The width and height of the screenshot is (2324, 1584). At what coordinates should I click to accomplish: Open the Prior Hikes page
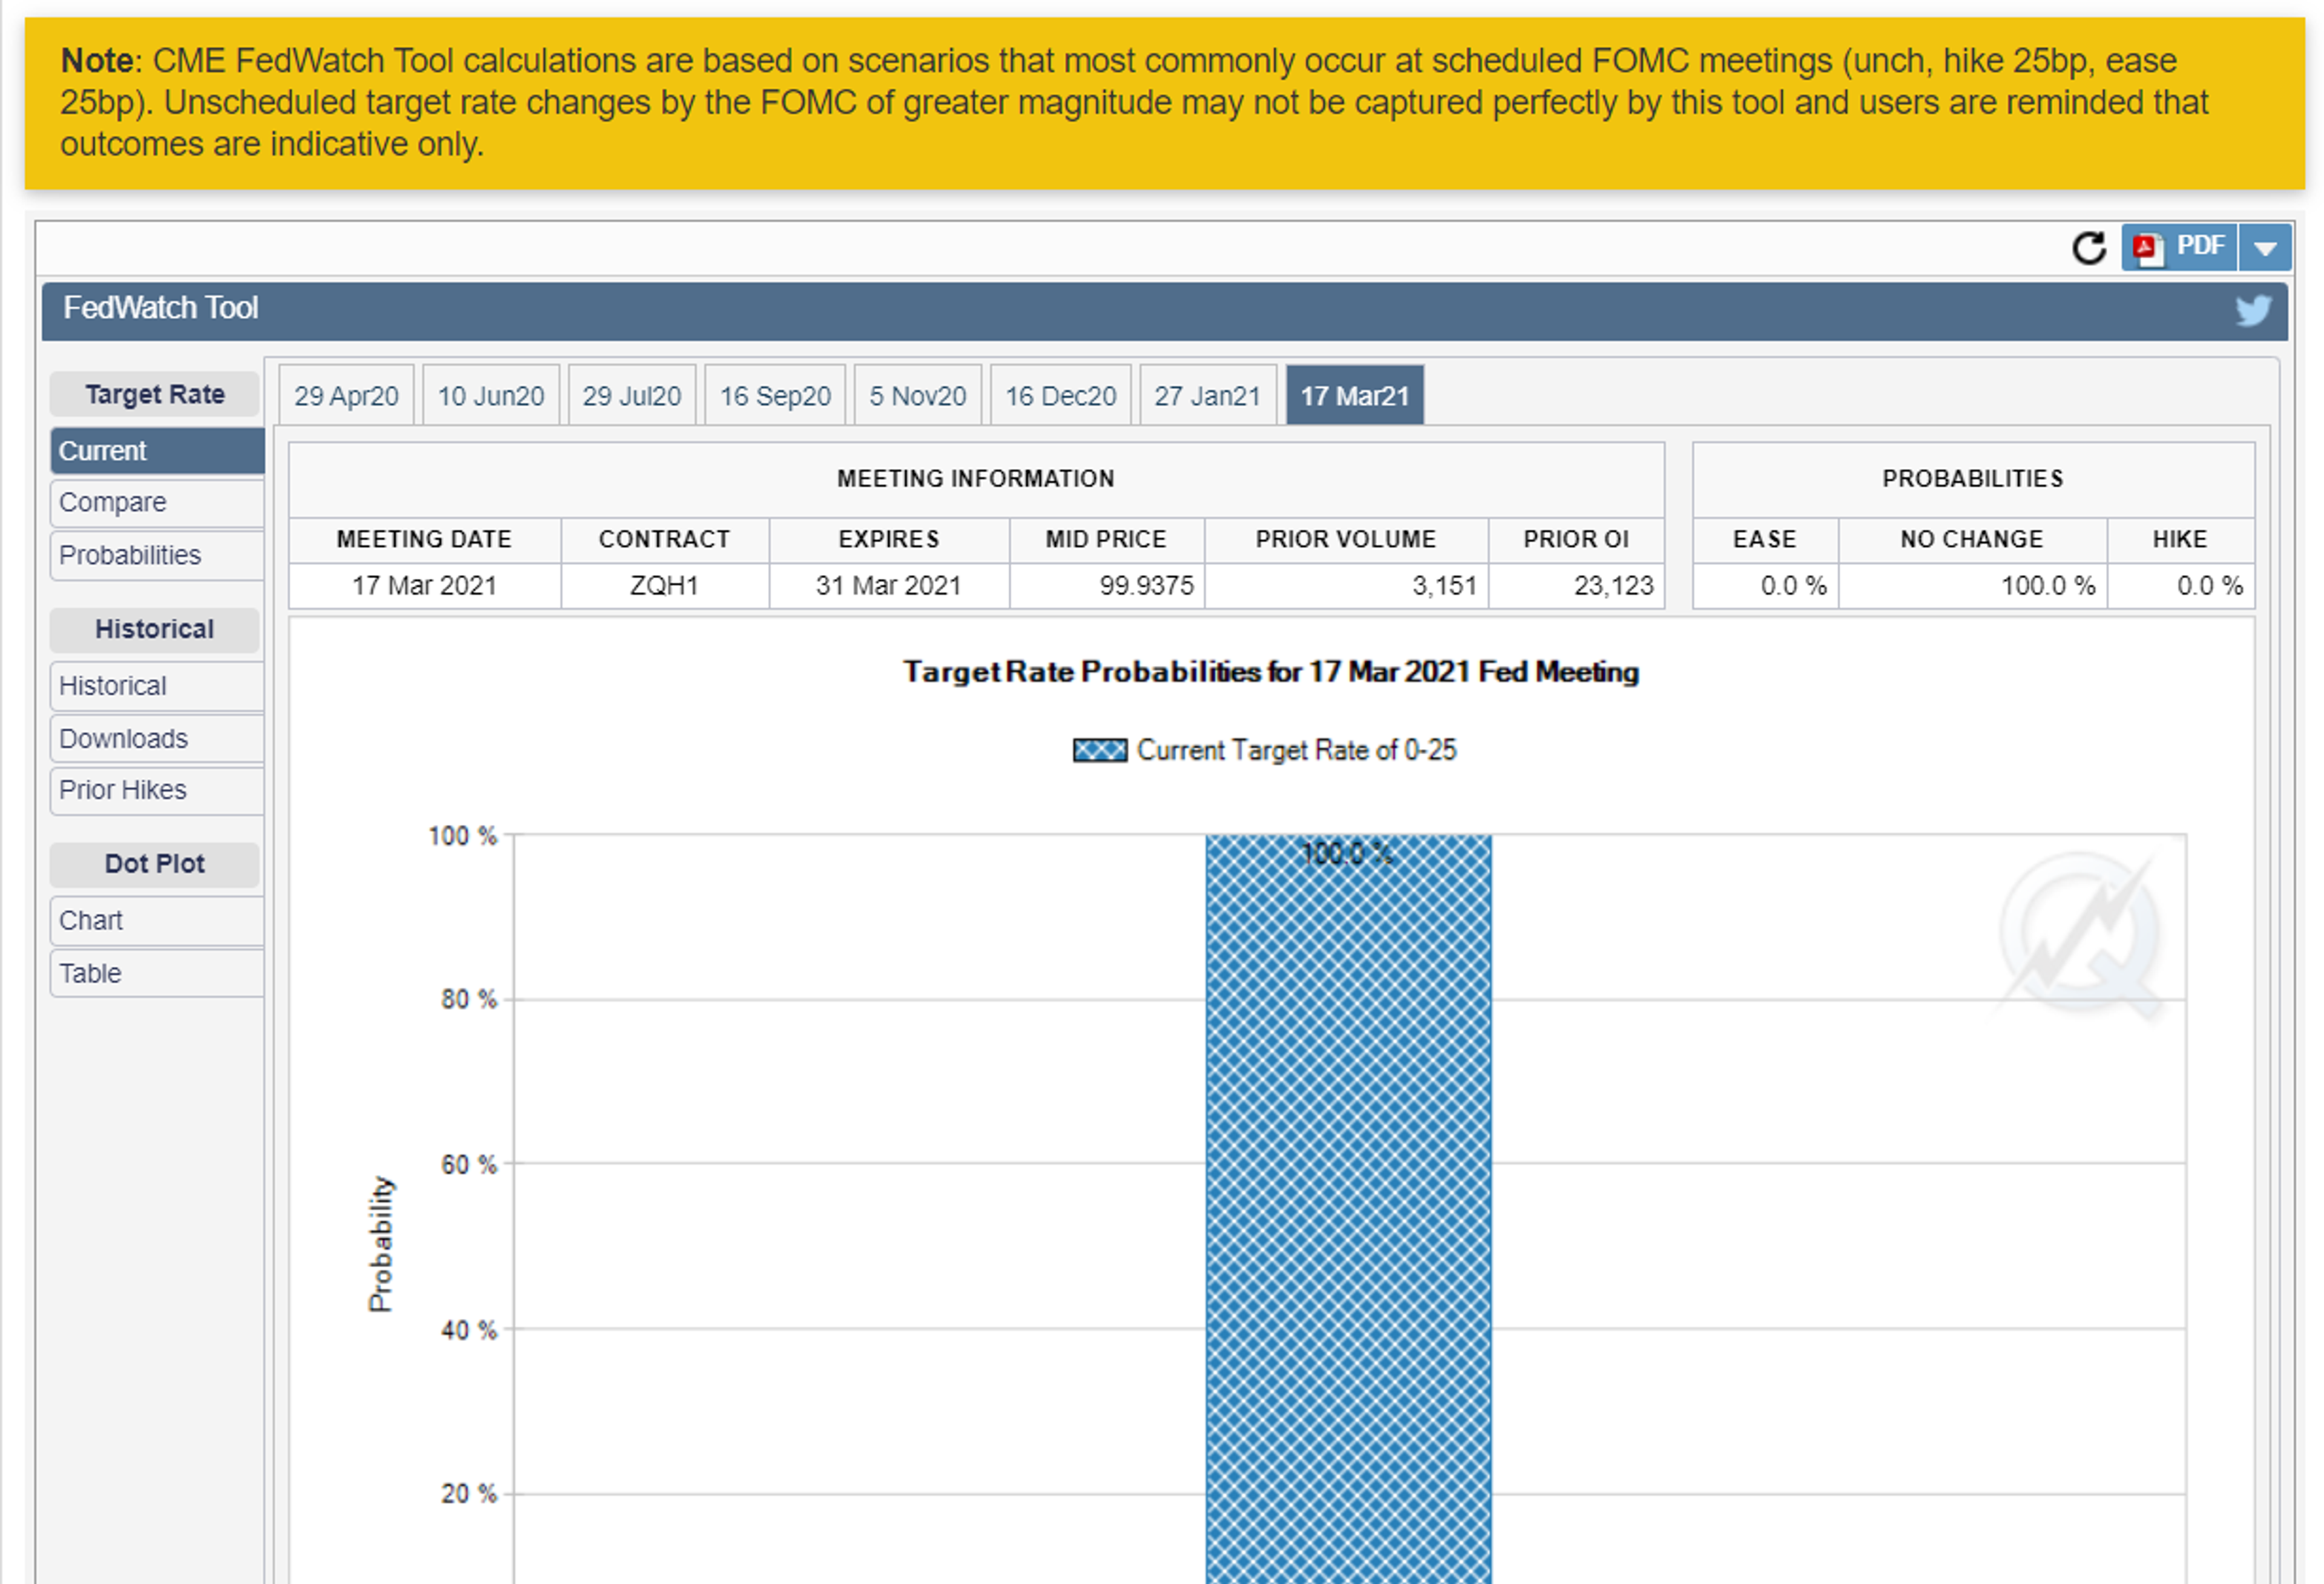click(157, 790)
